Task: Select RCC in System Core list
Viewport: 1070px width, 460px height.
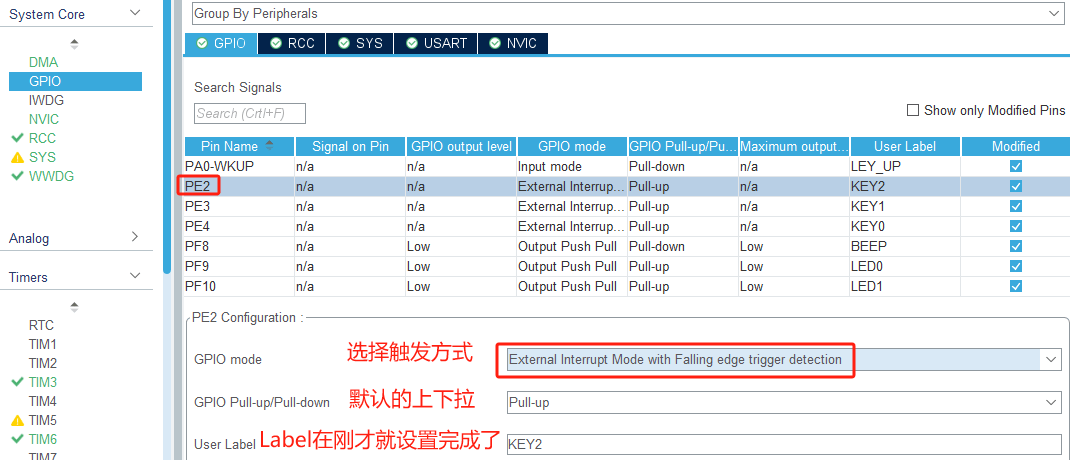Action: pos(42,139)
